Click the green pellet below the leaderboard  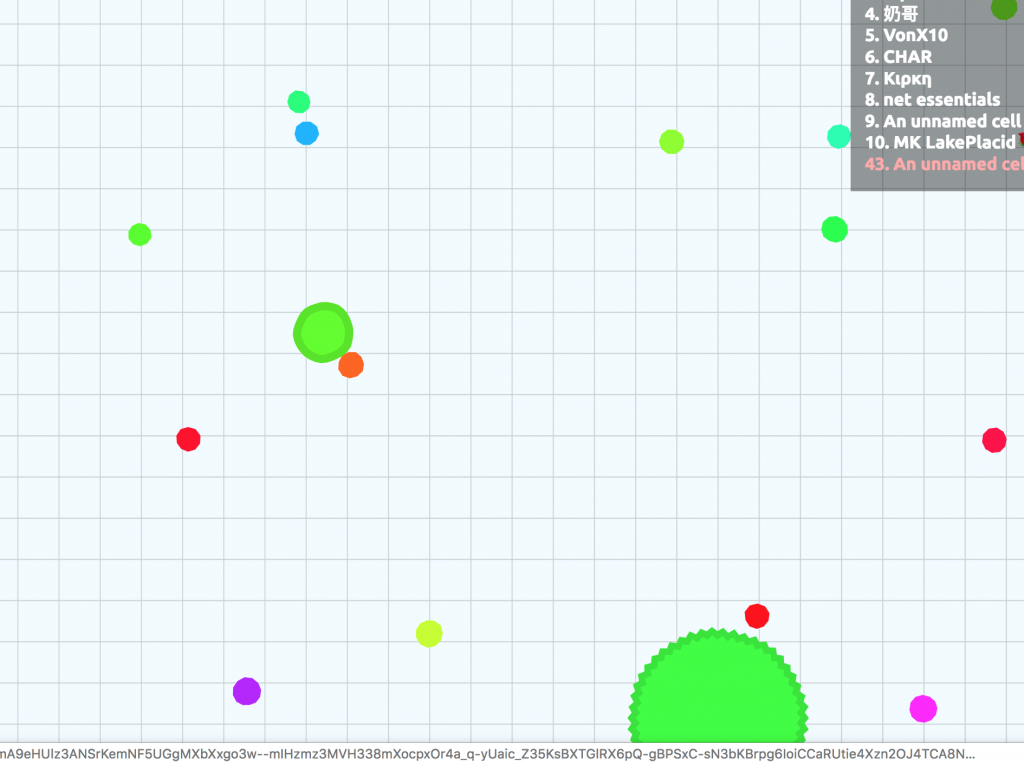(x=834, y=229)
